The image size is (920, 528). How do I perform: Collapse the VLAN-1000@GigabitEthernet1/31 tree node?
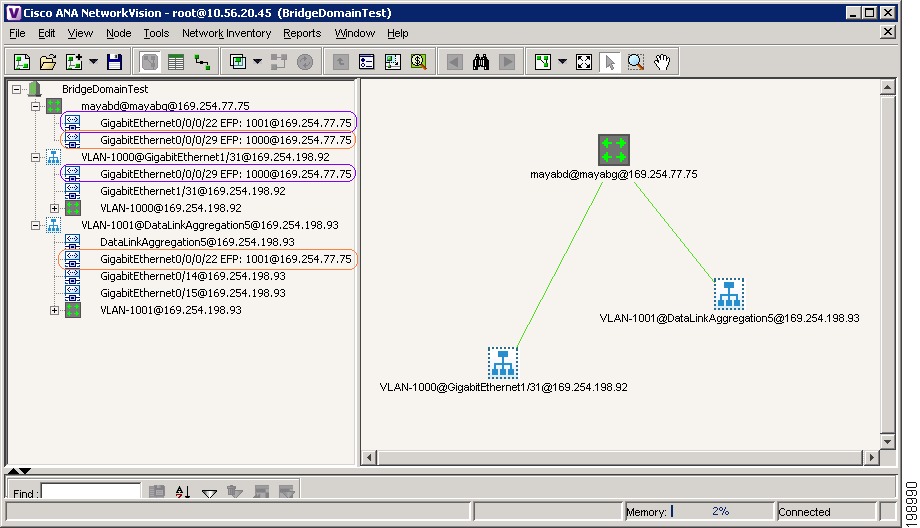pos(35,157)
